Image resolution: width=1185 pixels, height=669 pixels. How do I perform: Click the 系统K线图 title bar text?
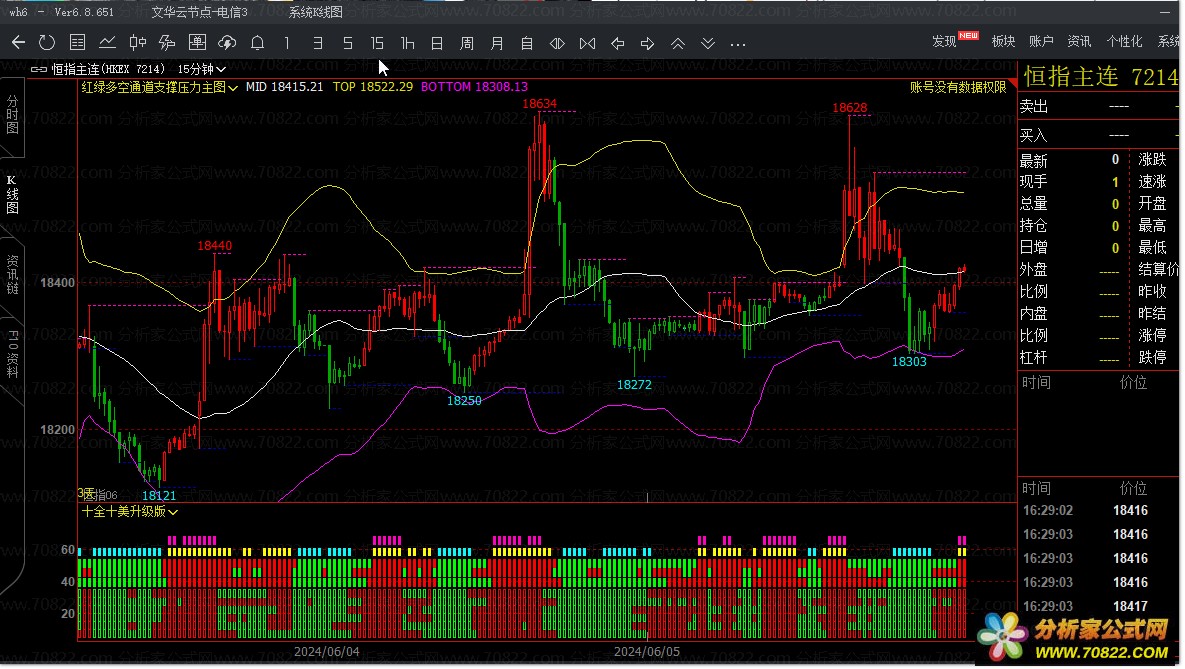point(315,12)
